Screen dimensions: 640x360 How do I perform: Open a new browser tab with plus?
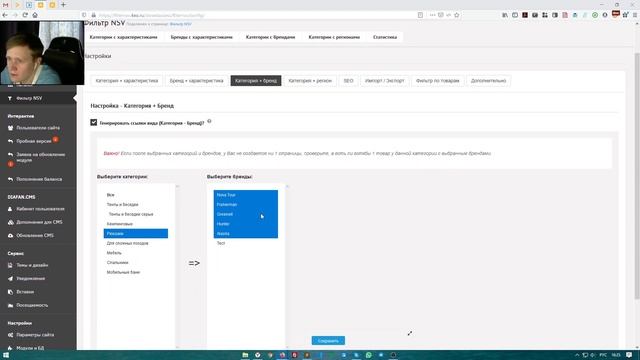coord(63,5)
